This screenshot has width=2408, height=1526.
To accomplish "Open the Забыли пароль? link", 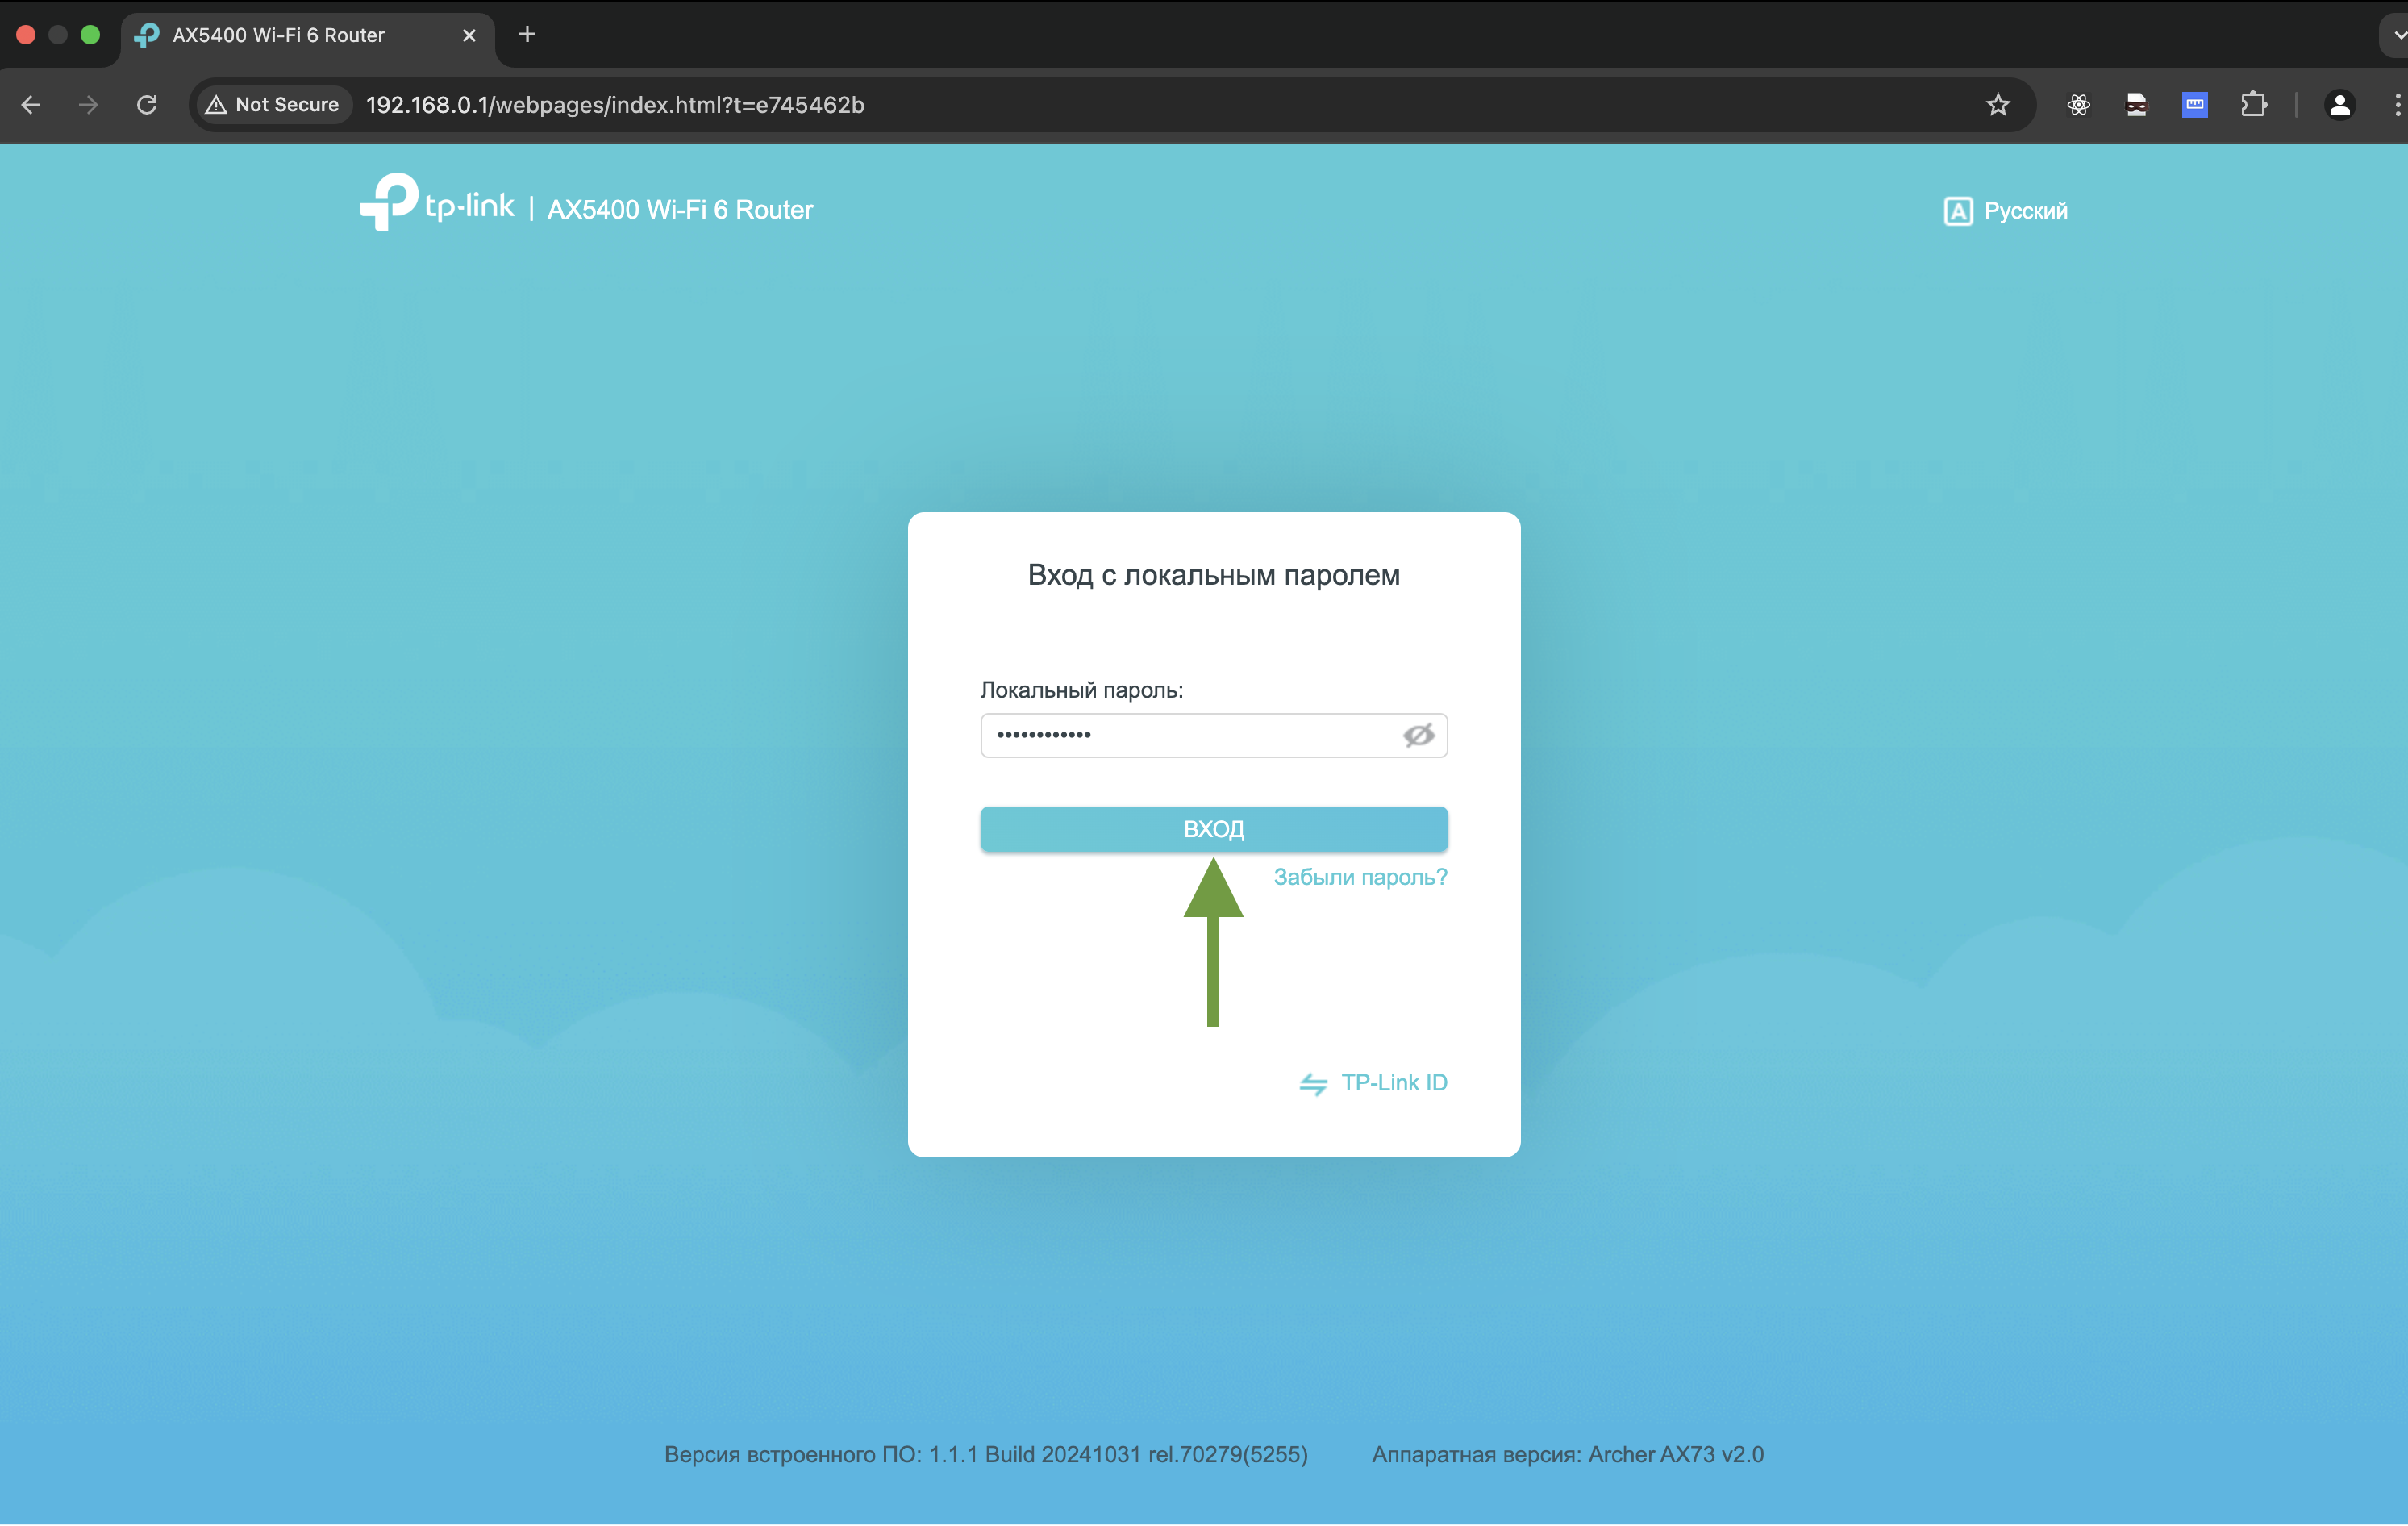I will tap(1360, 877).
